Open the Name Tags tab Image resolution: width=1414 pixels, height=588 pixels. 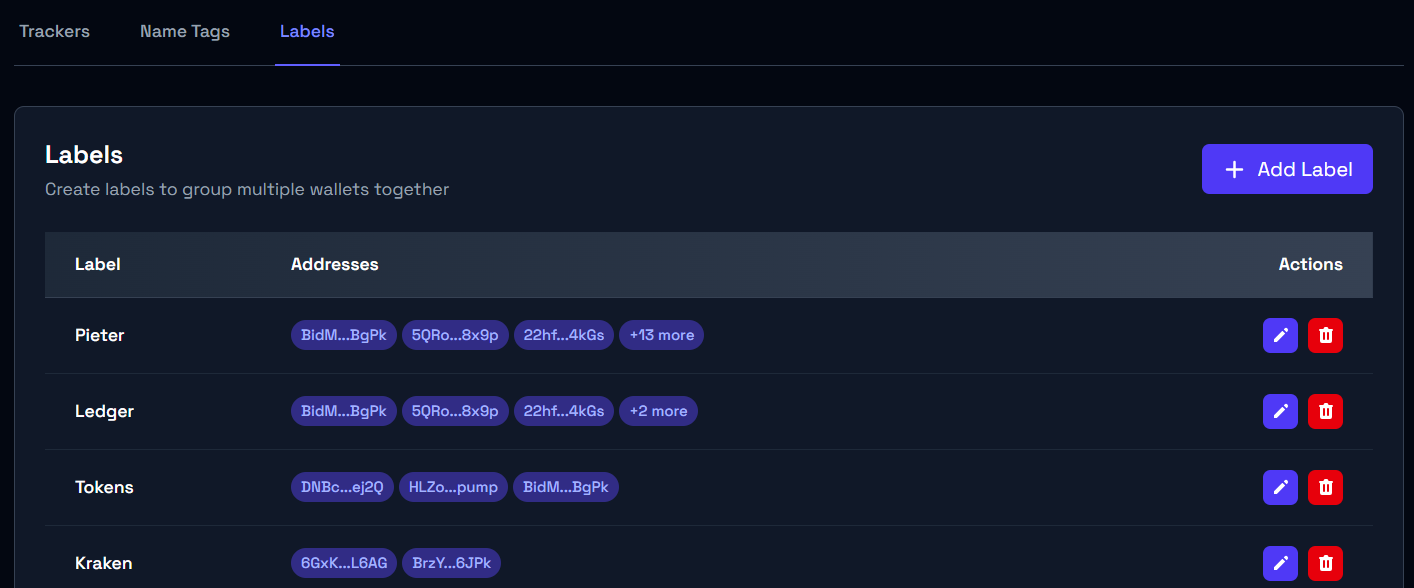pos(185,31)
